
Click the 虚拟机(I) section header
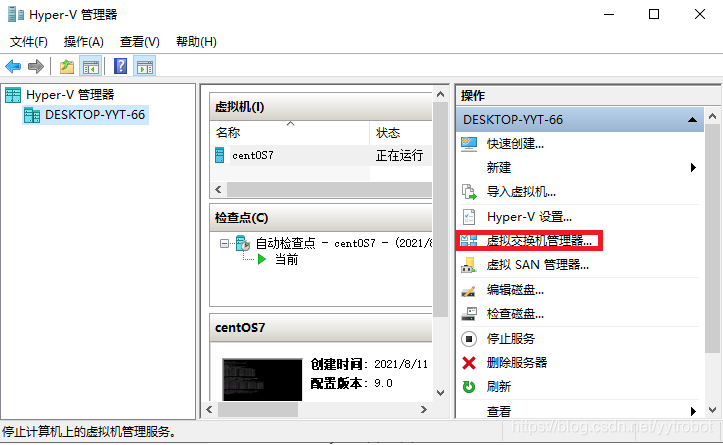(320, 107)
